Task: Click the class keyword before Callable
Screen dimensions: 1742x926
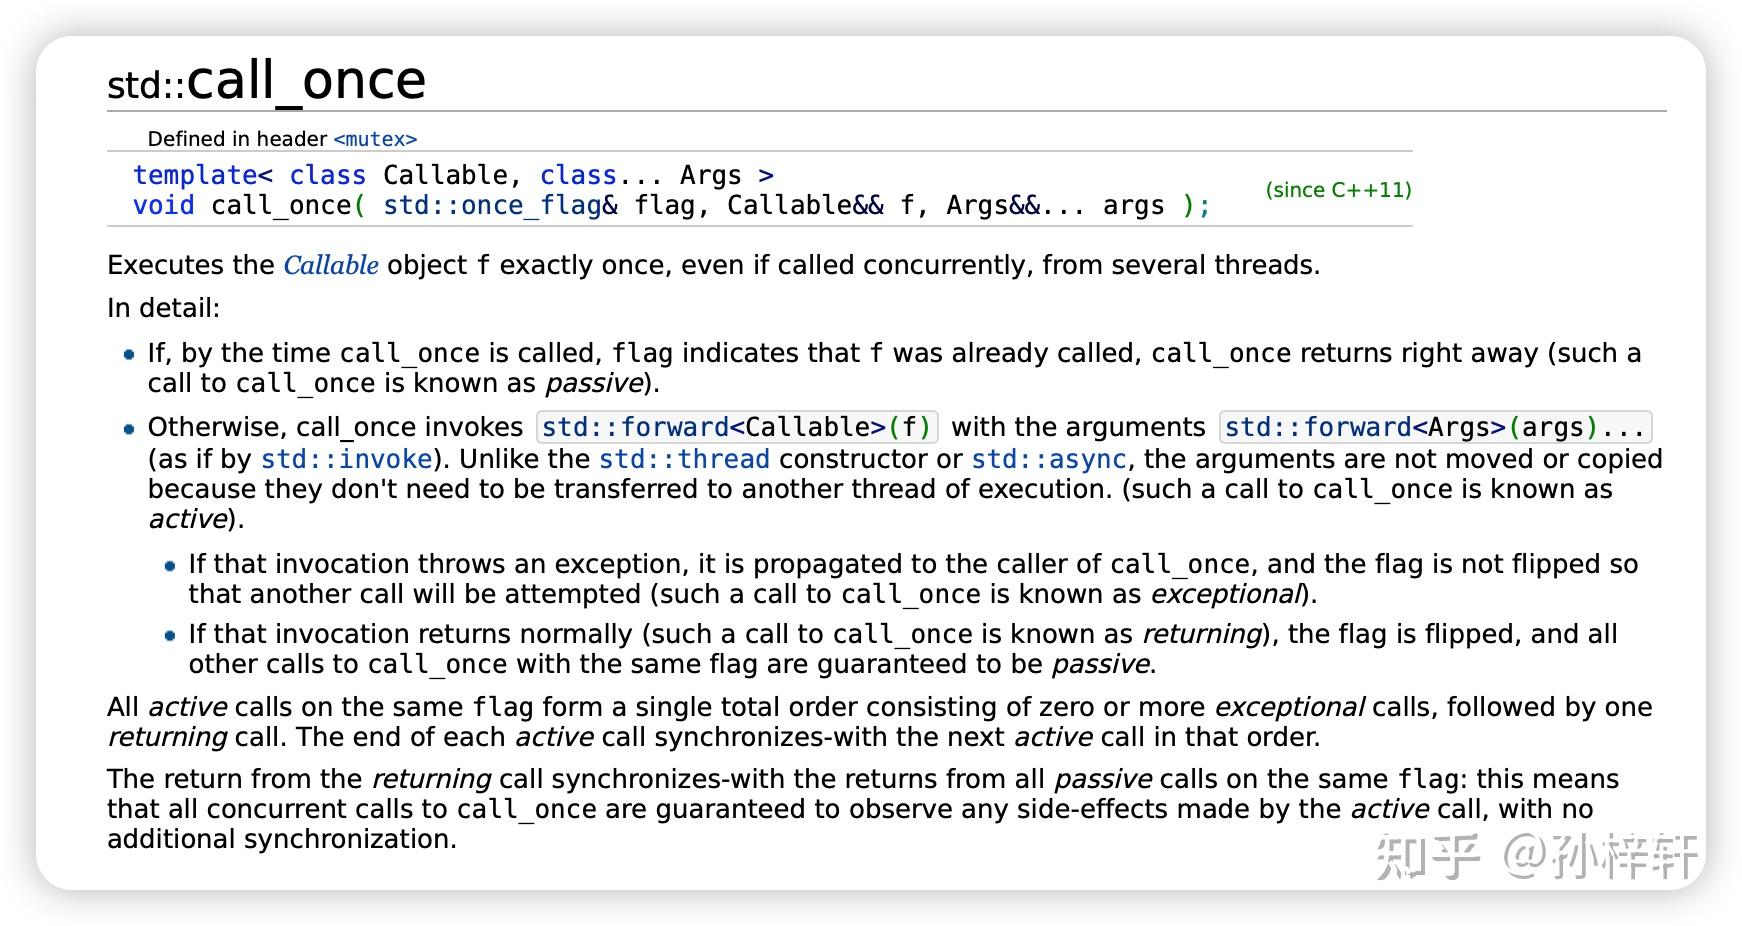Action: pyautogui.click(x=327, y=175)
